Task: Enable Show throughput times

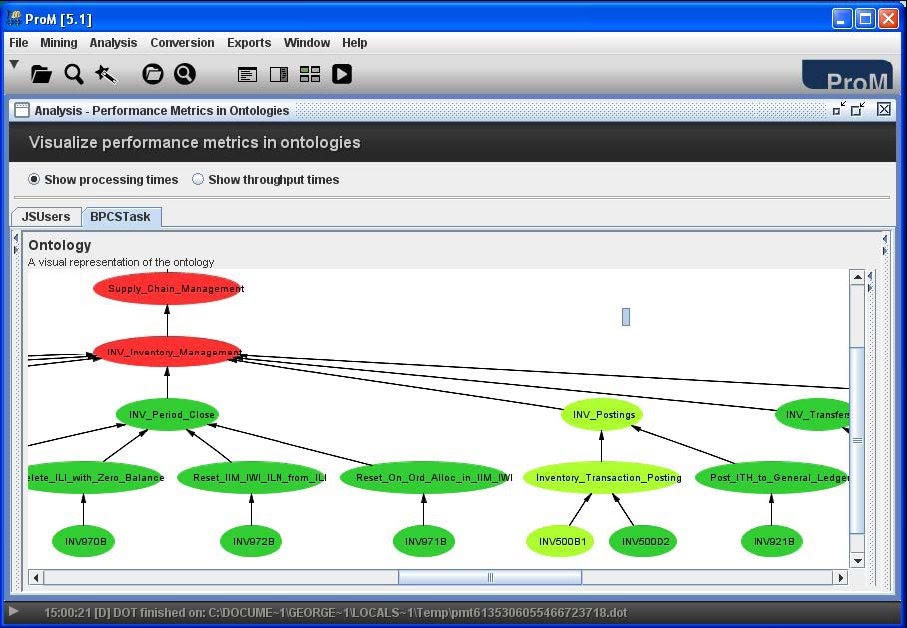Action: [198, 180]
